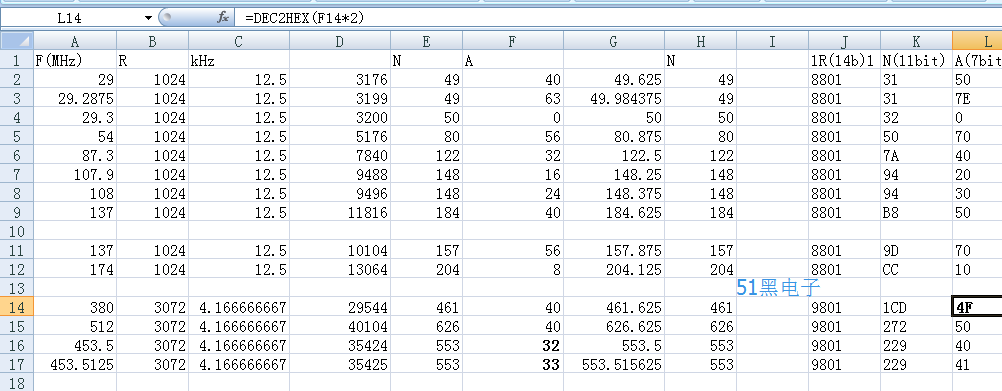Click header cell N(11bit)
Viewport: 1002px width, 391px height.
(x=916, y=61)
